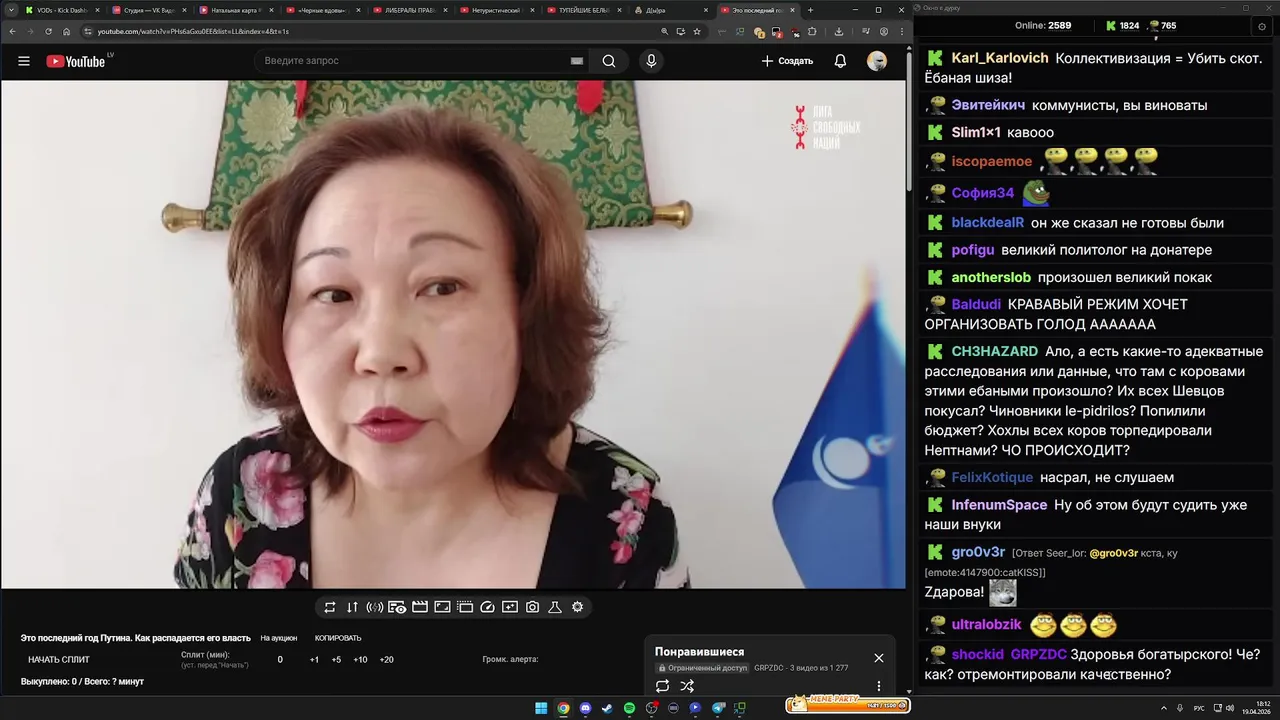This screenshot has width=1280, height=720.
Task: Switch to Студия — VK Видео tab
Action: pos(148,10)
